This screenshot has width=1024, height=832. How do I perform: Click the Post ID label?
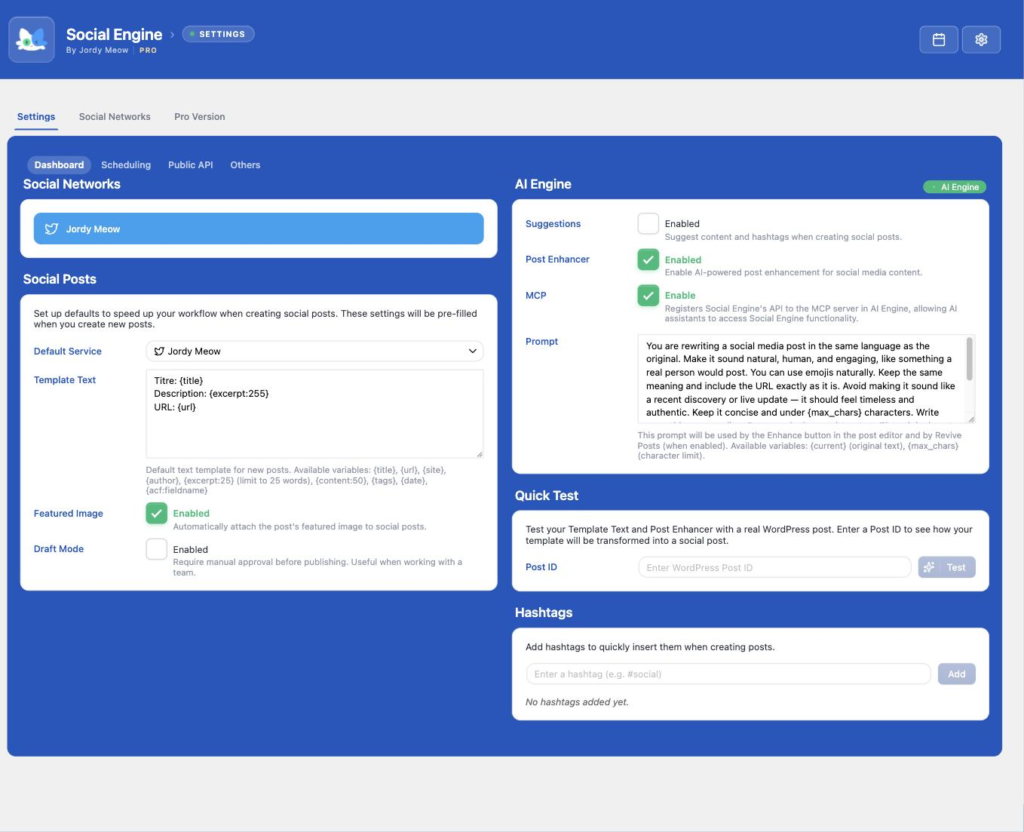pos(541,567)
